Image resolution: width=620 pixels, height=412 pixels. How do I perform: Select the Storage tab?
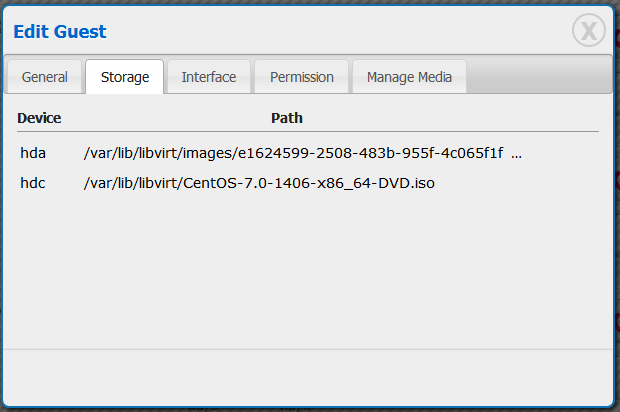tap(125, 77)
